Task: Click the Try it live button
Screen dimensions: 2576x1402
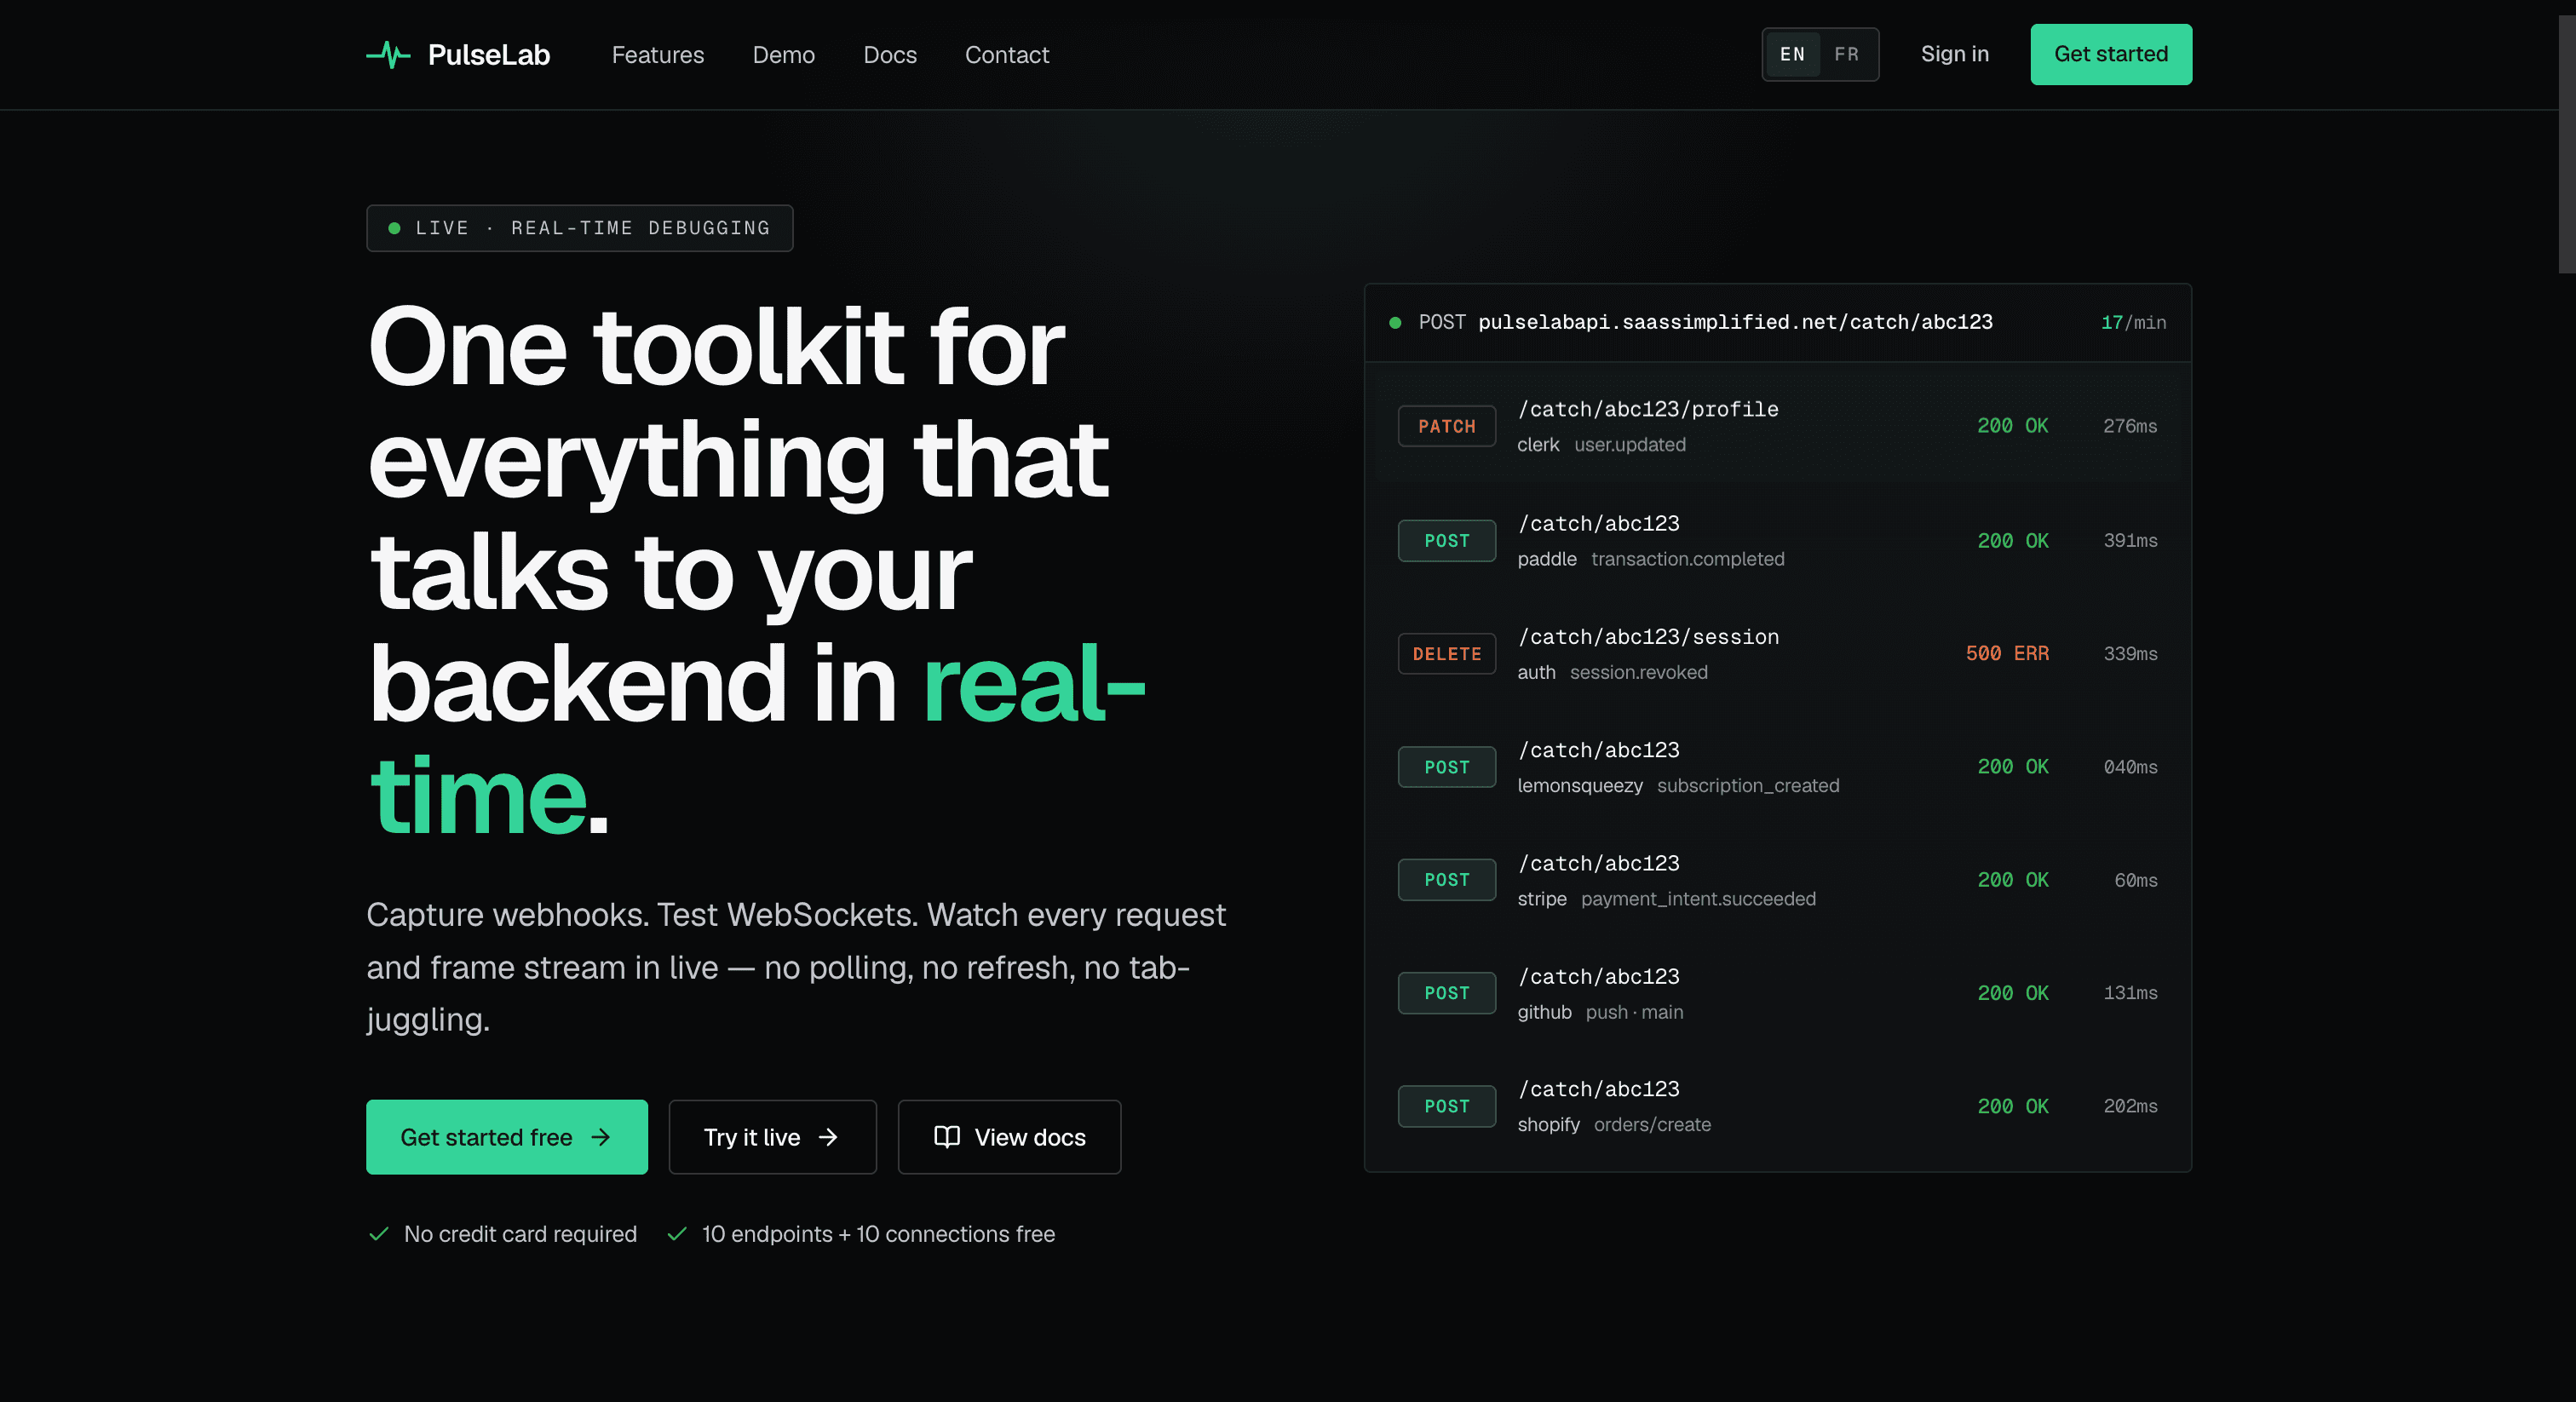Action: [772, 1137]
